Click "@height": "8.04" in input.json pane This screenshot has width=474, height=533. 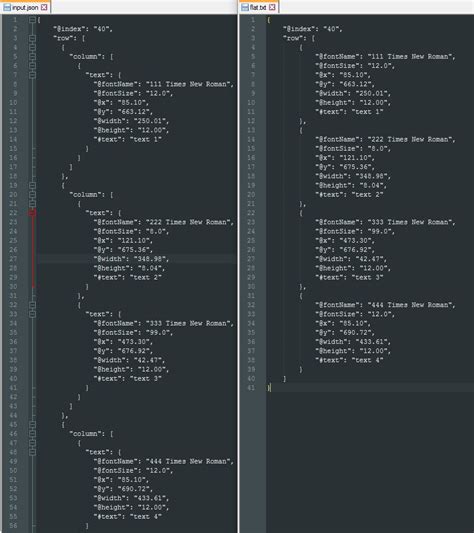[129, 268]
